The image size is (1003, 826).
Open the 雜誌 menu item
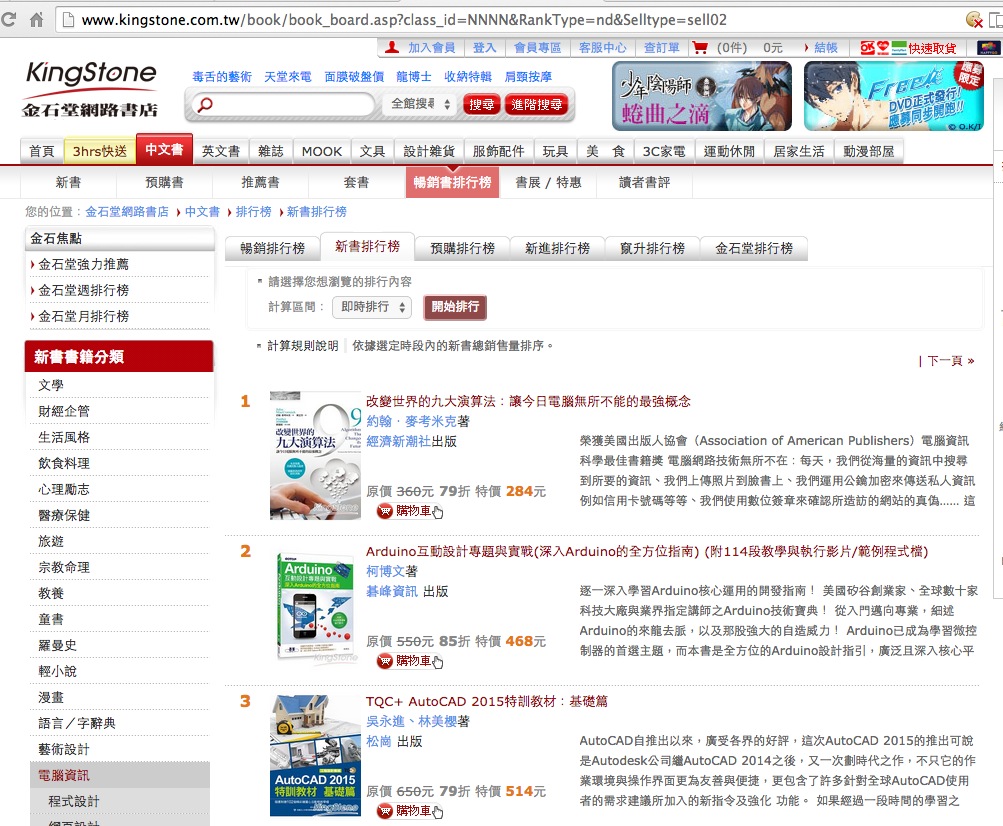271,152
